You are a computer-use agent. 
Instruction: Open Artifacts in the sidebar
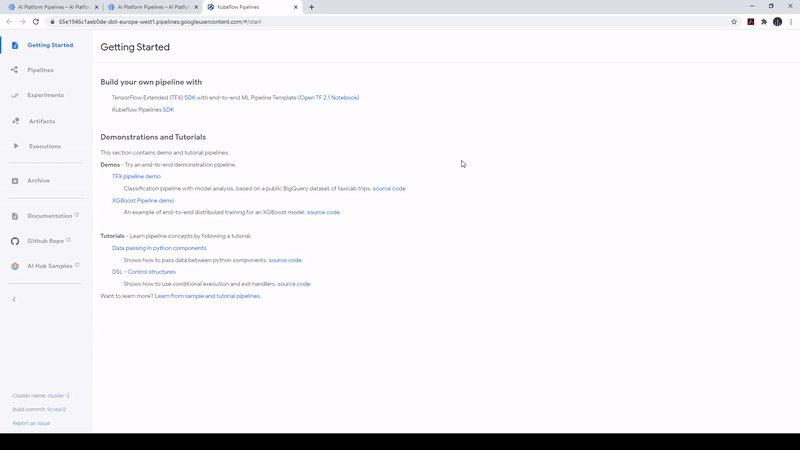[x=42, y=121]
